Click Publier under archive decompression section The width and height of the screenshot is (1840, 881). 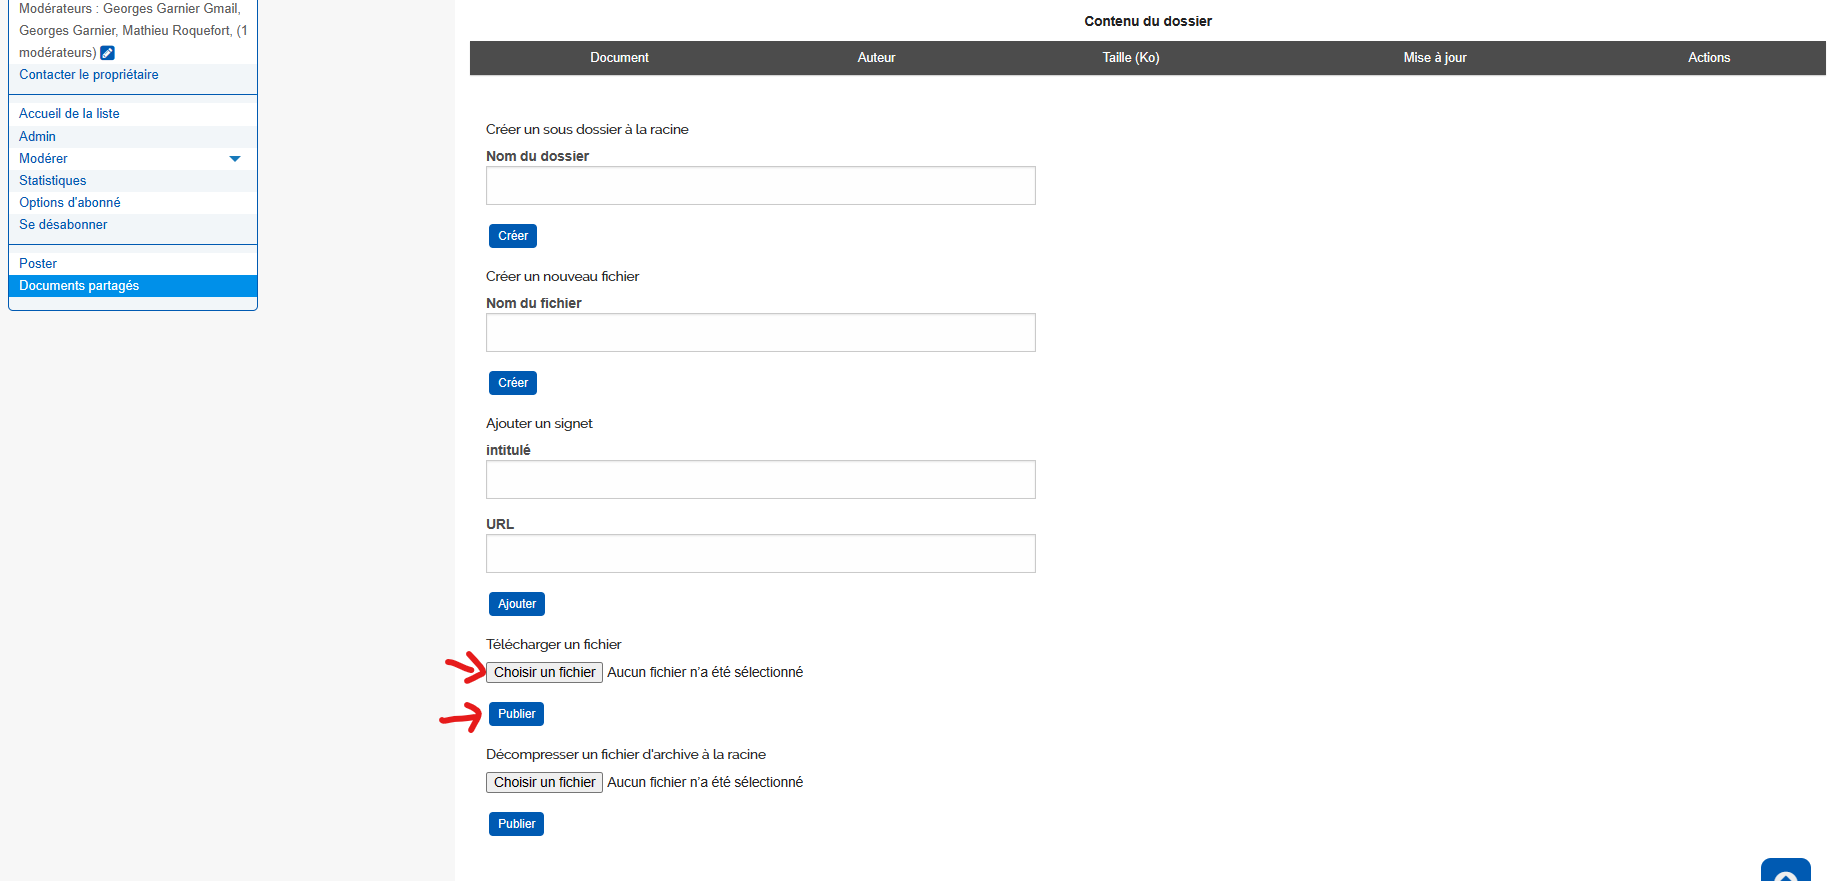tap(516, 824)
